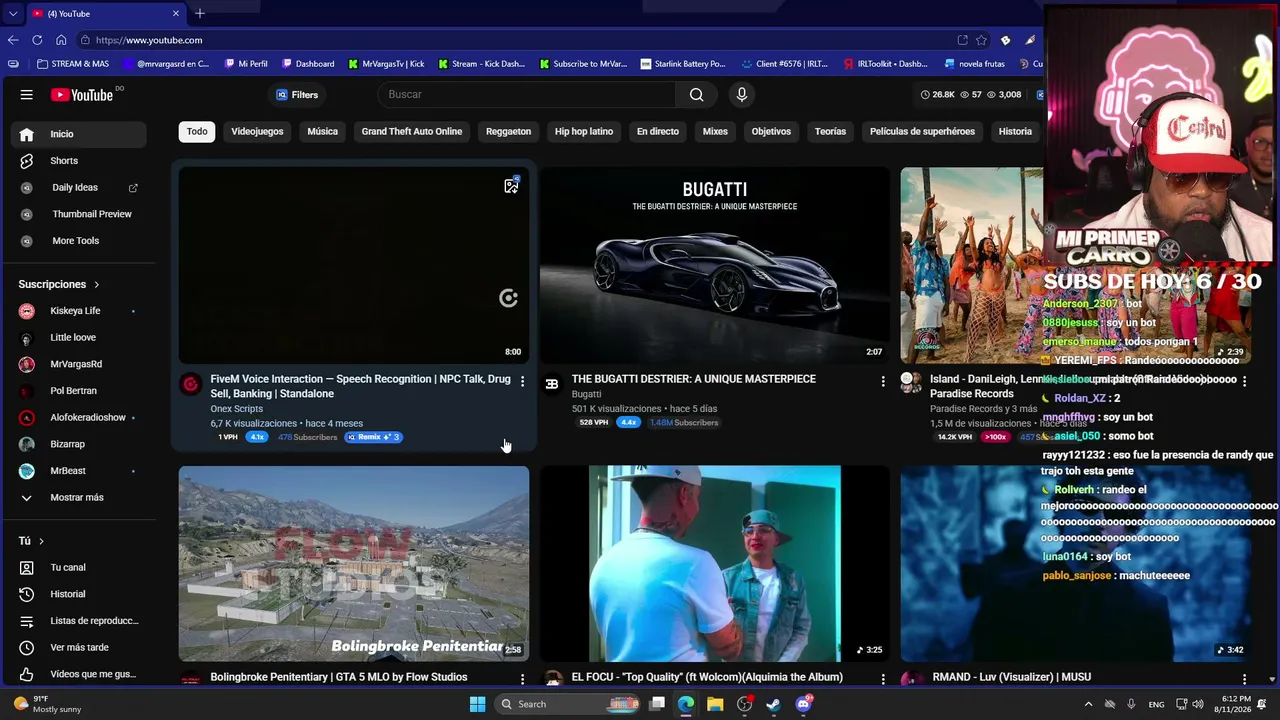This screenshot has height=720, width=1280.
Task: Filter videos by Reggaeton
Action: [x=508, y=132]
